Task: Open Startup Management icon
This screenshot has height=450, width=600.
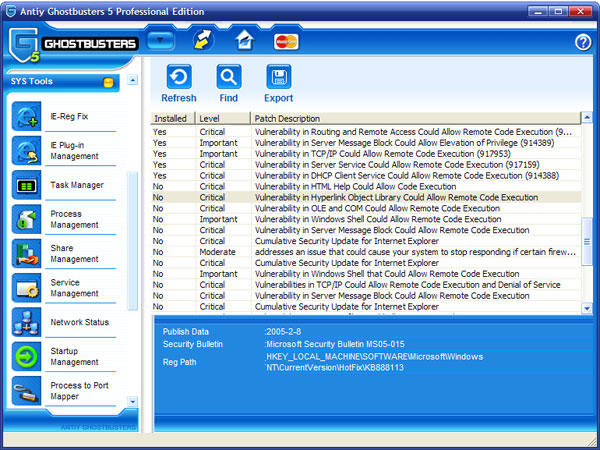Action: pos(26,357)
